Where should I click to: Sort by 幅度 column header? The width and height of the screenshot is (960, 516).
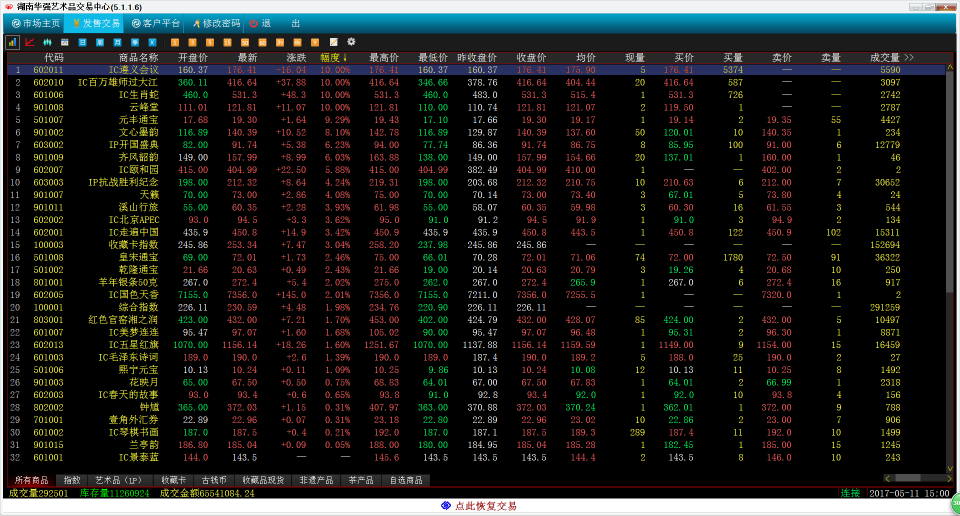click(x=333, y=58)
